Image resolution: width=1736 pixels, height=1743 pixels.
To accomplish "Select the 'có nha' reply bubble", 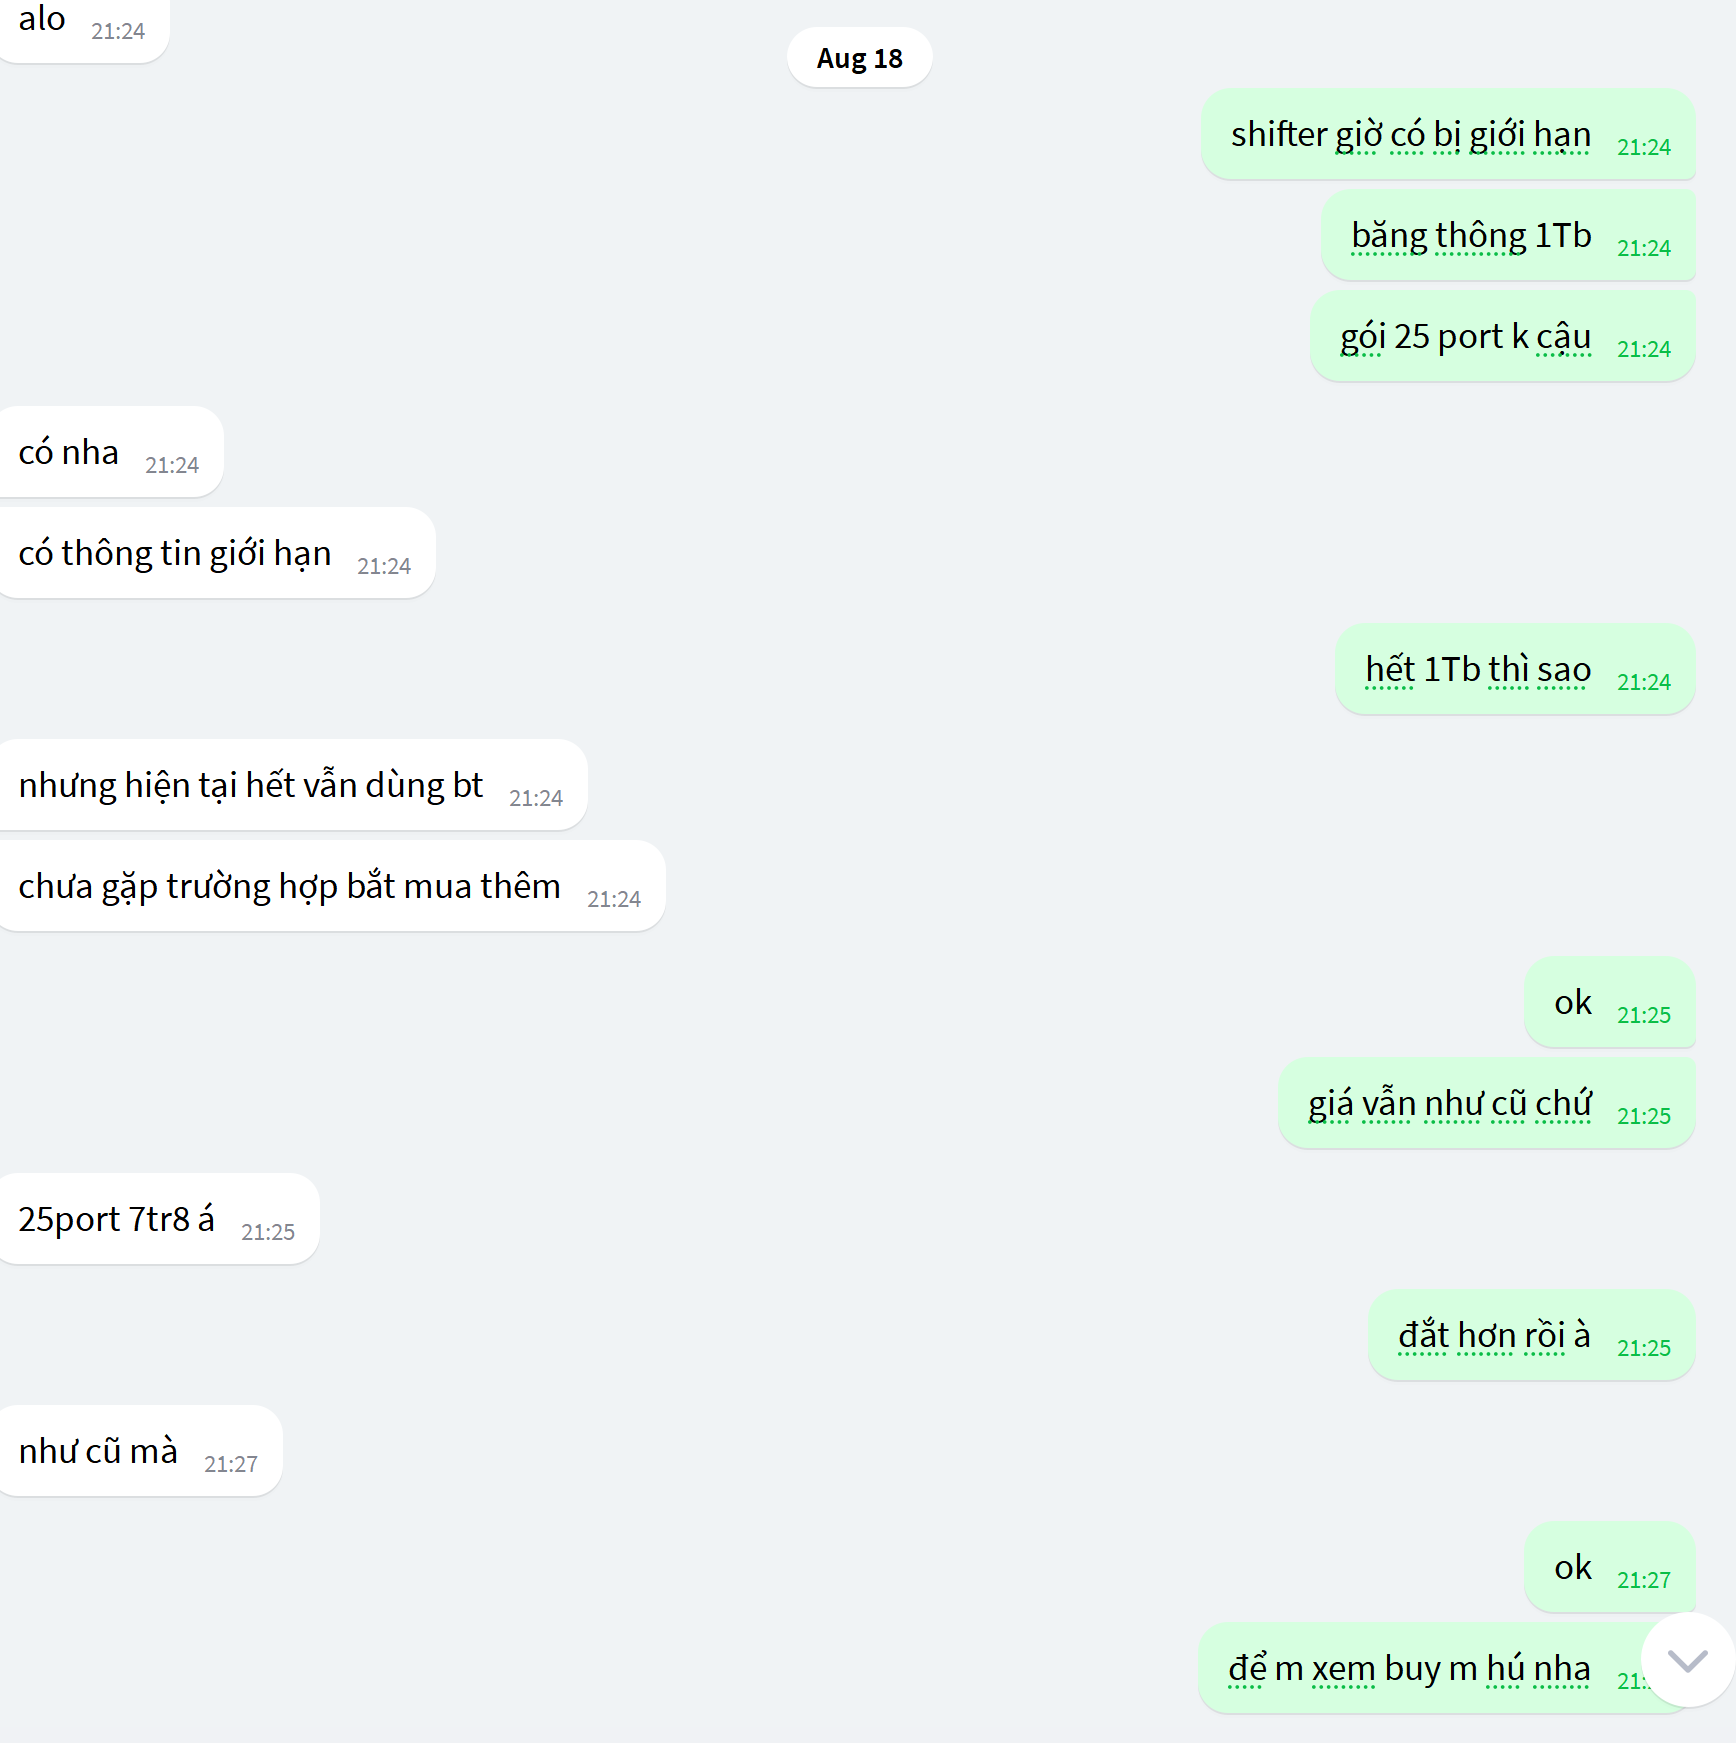I will tap(109, 452).
